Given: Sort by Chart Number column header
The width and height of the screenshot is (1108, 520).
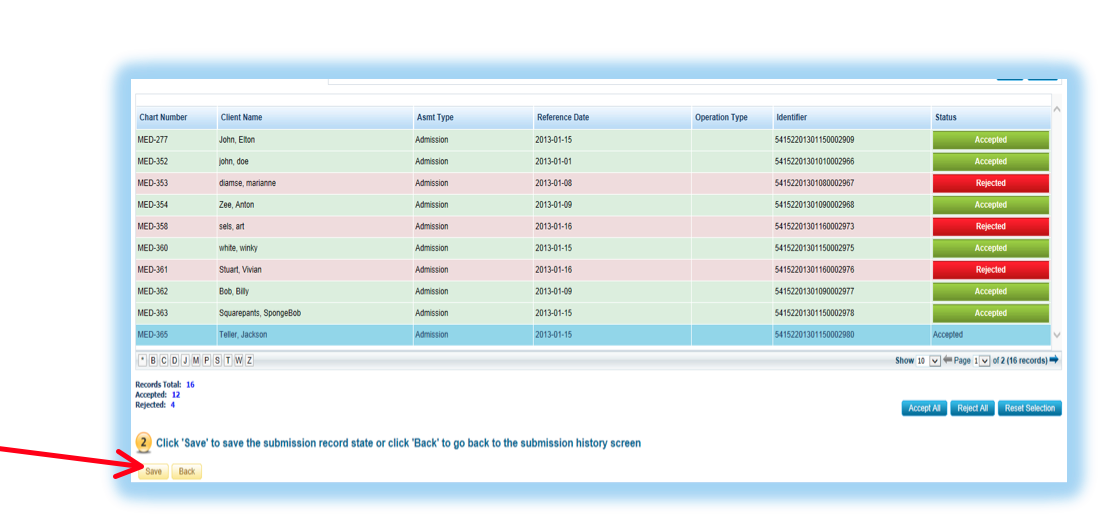Looking at the screenshot, I should 163,118.
